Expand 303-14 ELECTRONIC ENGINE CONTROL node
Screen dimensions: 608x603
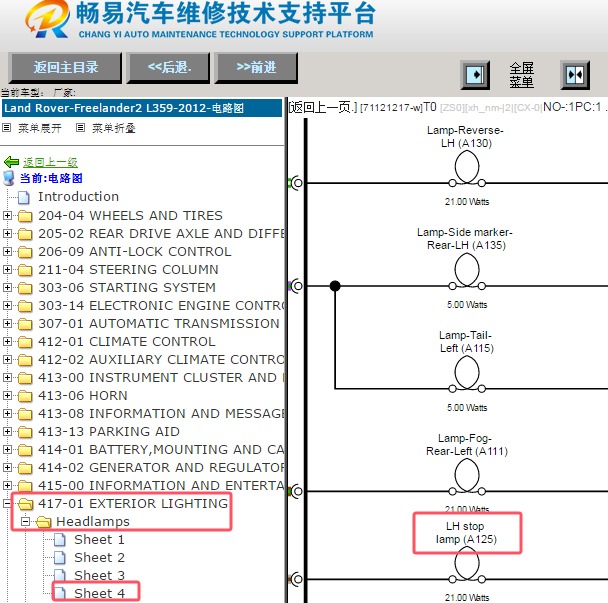point(7,305)
